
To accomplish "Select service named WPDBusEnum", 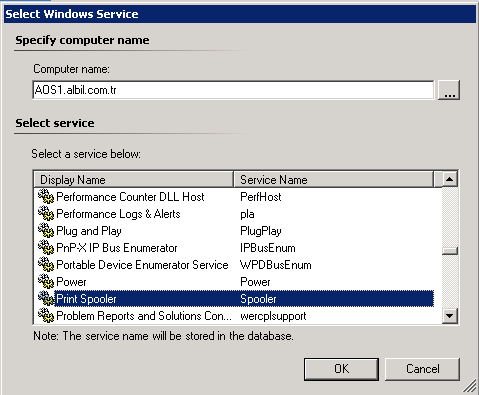I will click(275, 265).
